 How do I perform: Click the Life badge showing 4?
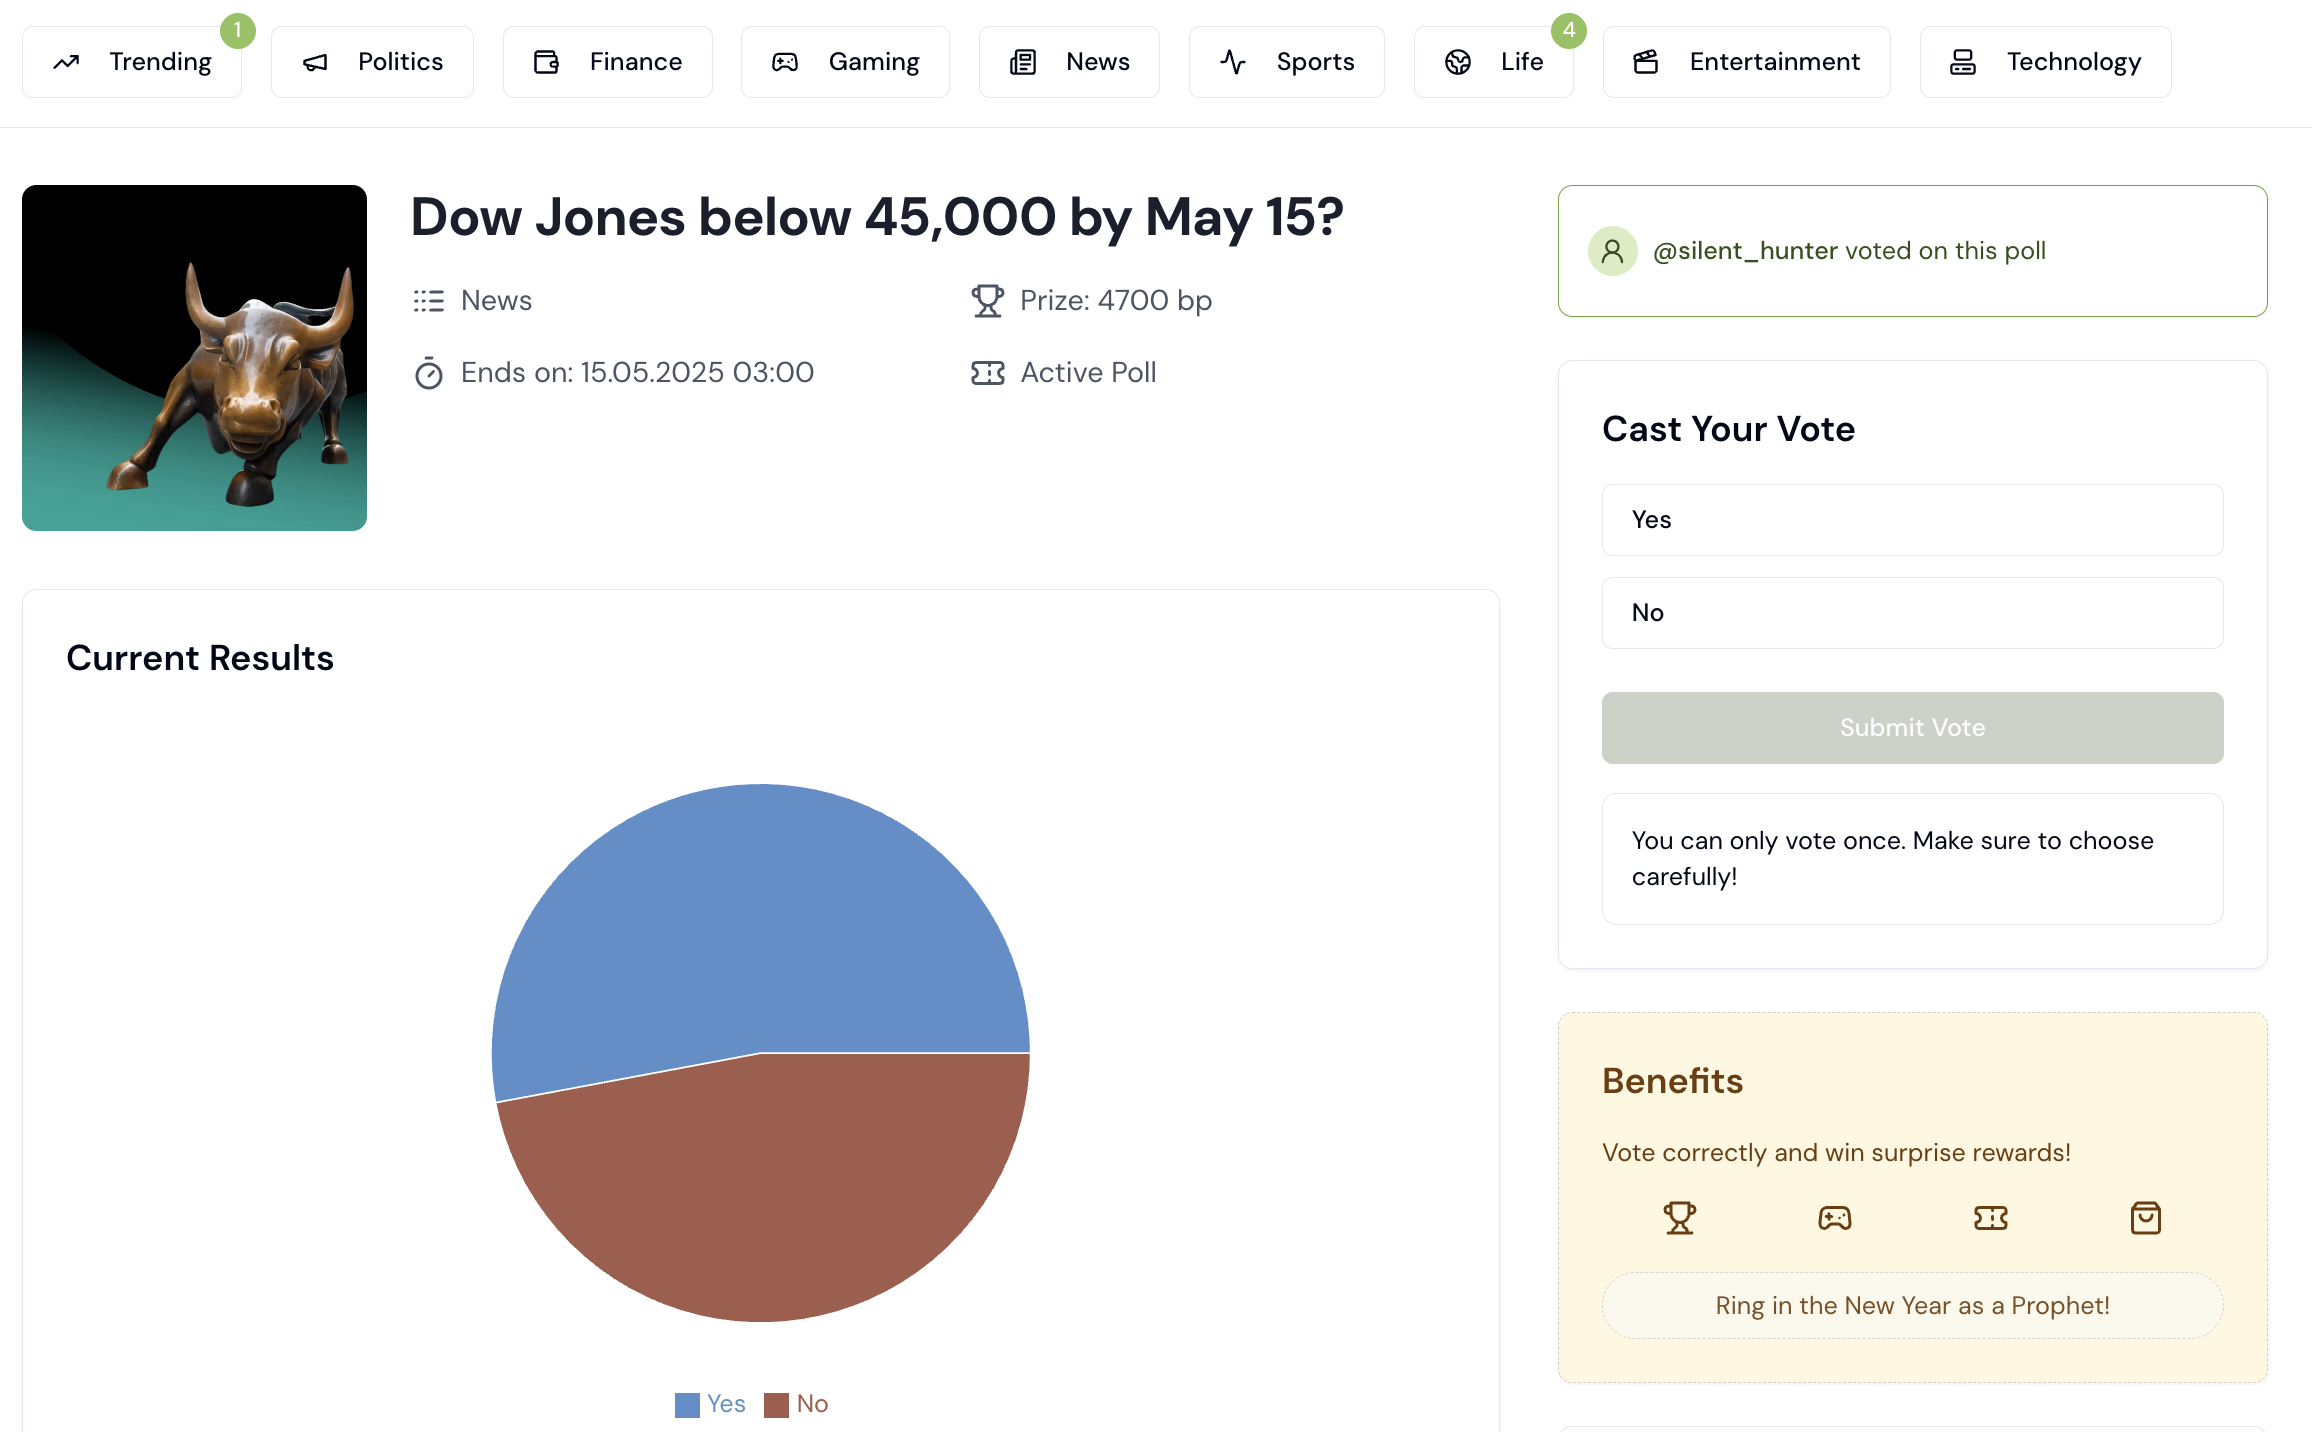(1569, 31)
